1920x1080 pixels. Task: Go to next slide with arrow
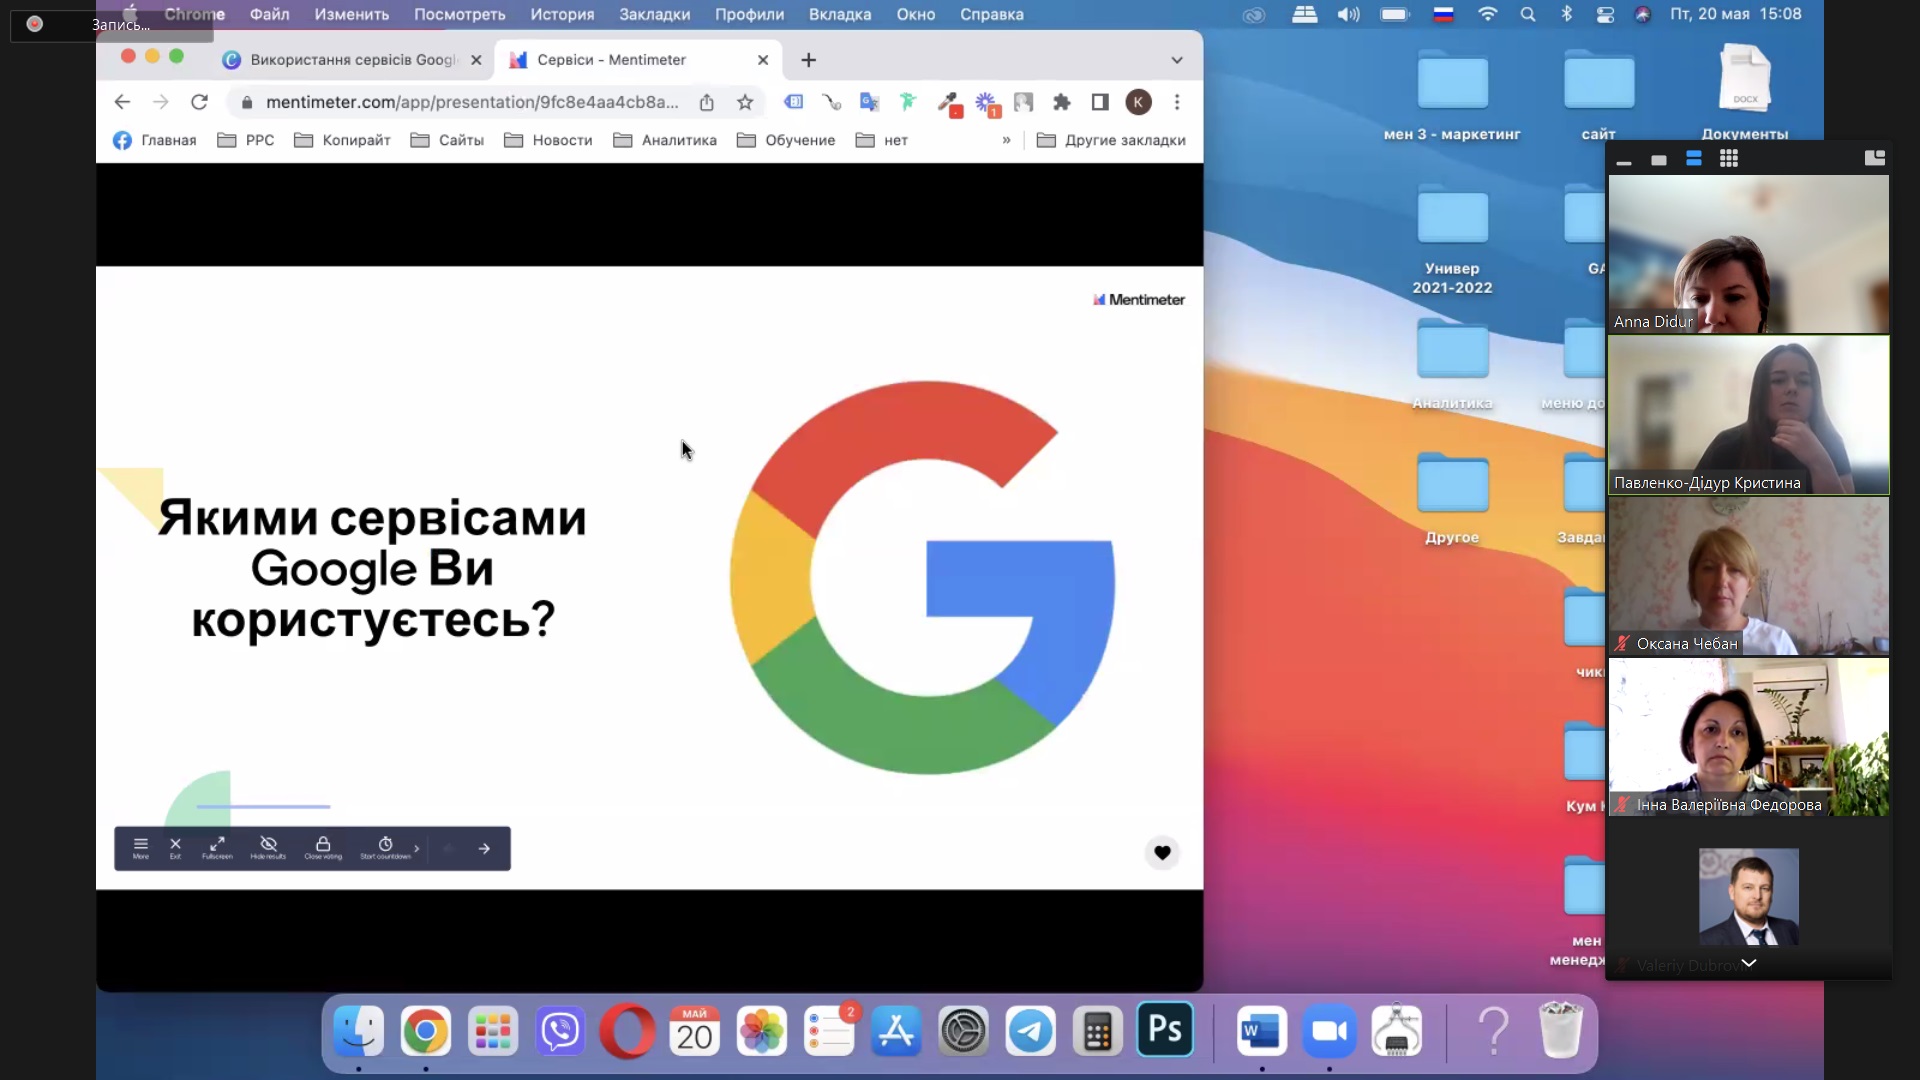pos(484,848)
